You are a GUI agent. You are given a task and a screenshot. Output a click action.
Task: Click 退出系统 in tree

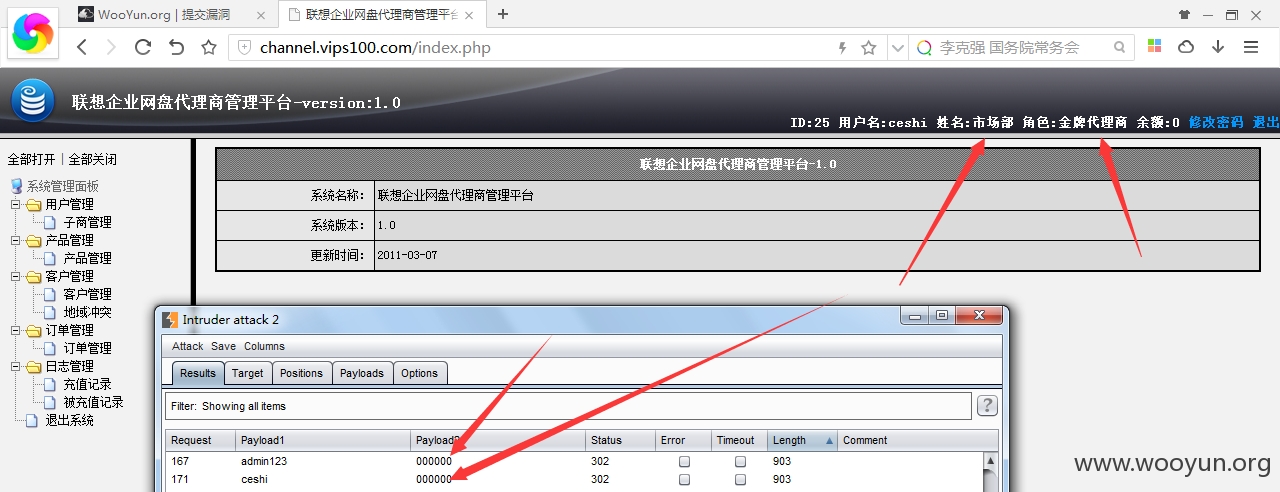pyautogui.click(x=69, y=420)
